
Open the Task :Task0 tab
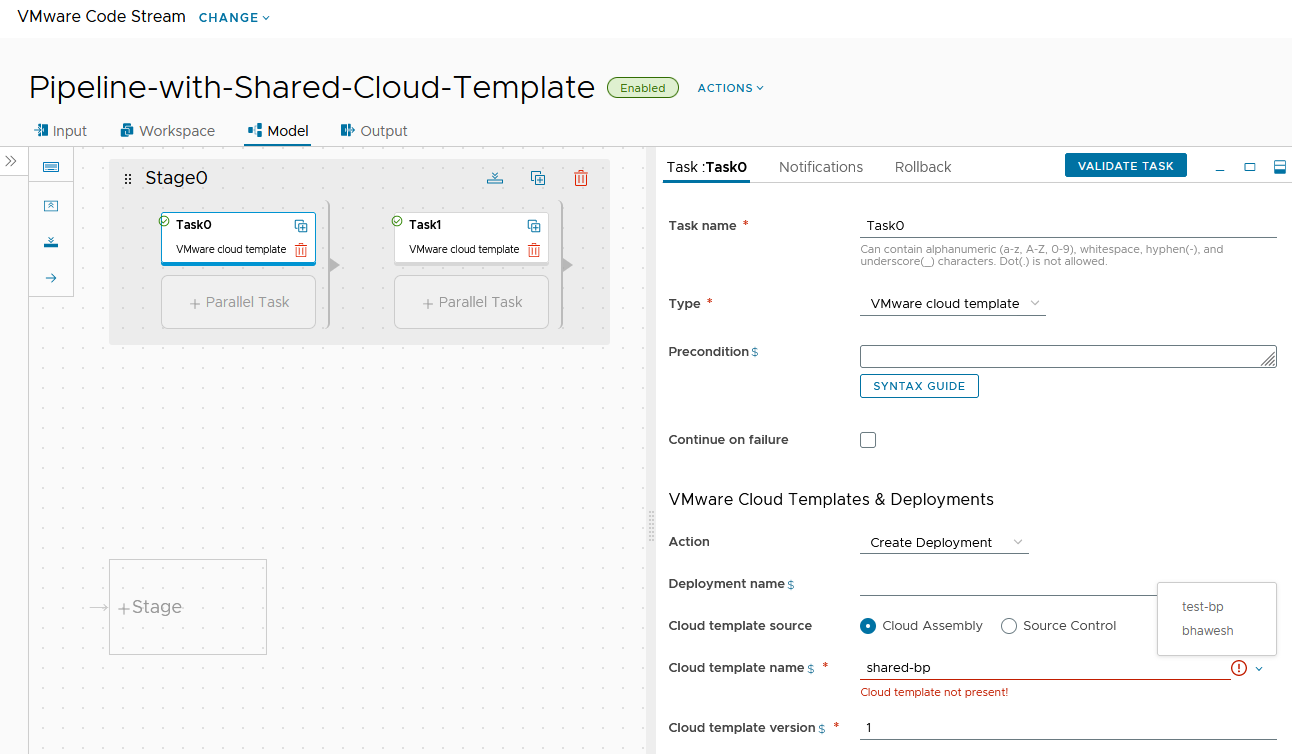(x=706, y=167)
